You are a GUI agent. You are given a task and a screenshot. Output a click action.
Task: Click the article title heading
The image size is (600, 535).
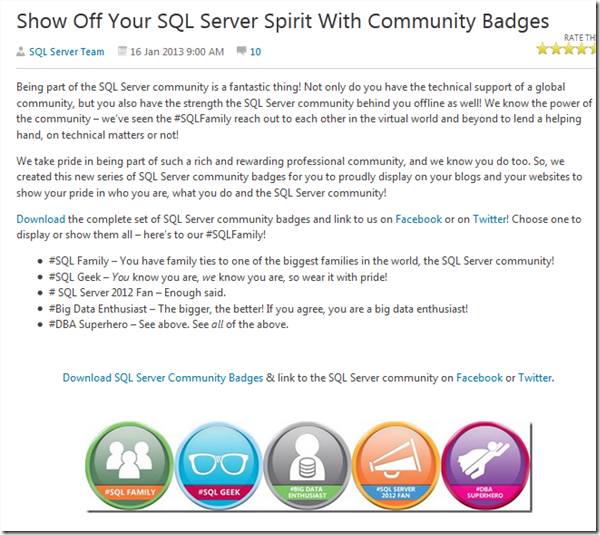click(283, 21)
